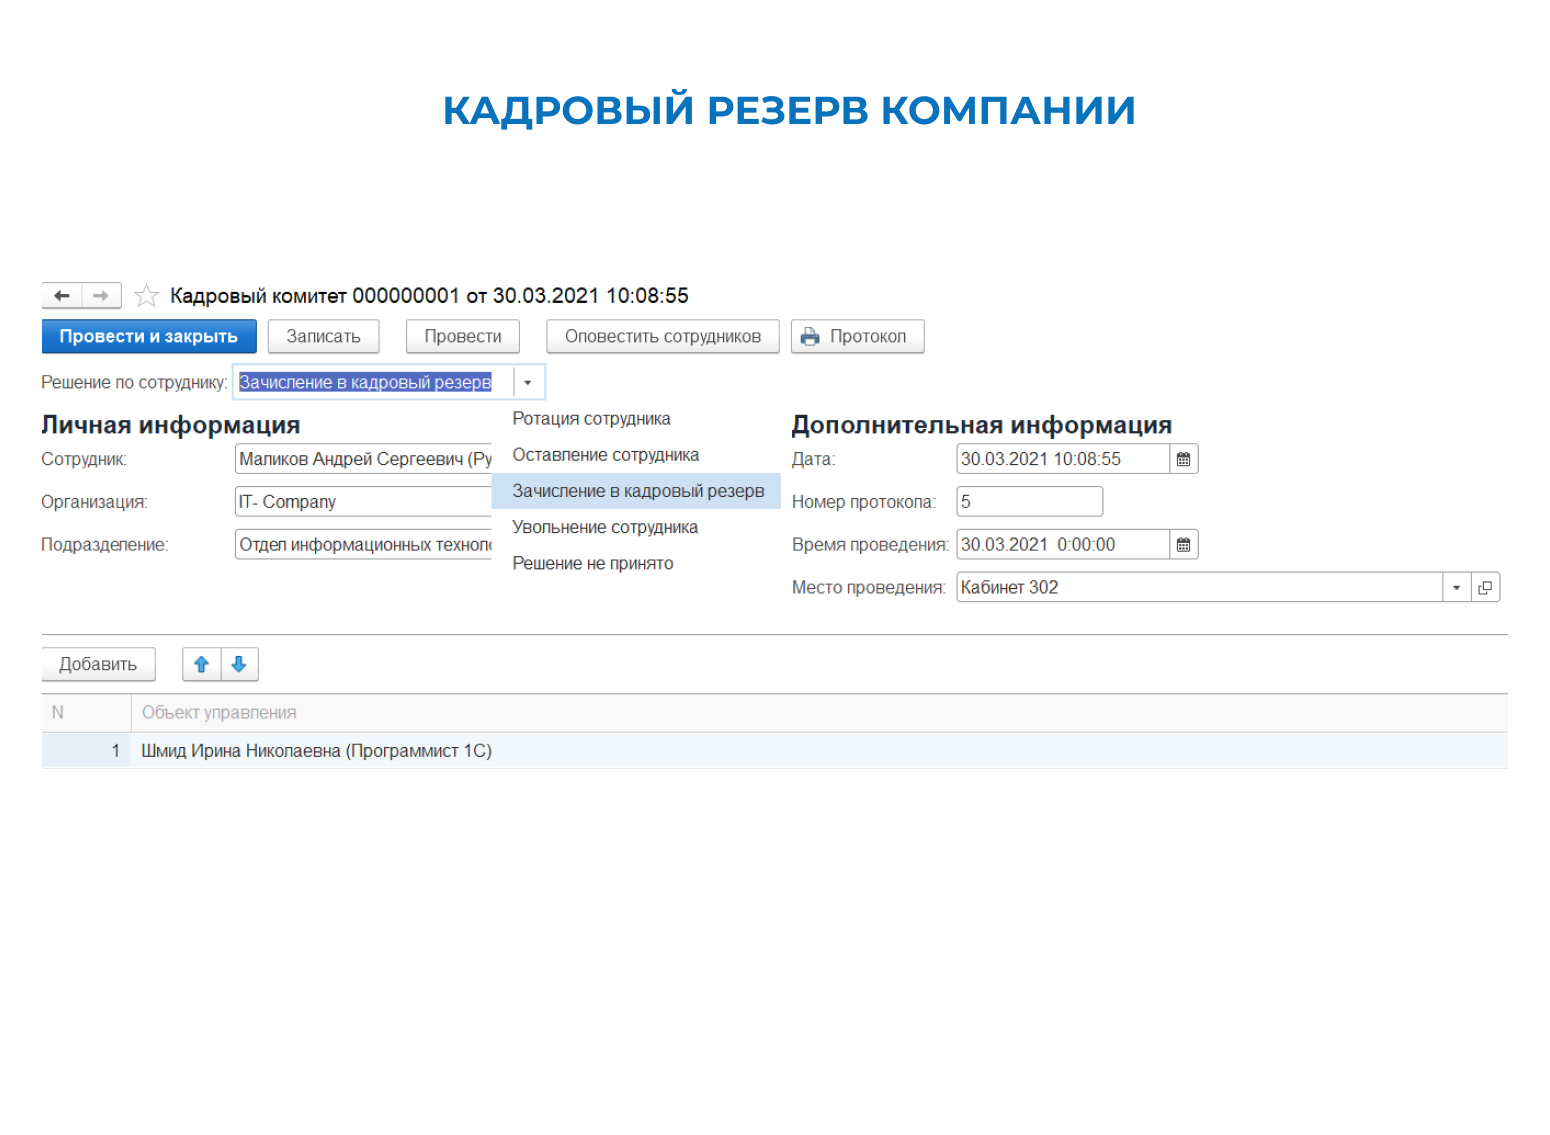
Task: Go back with the left arrow button
Action: [62, 296]
